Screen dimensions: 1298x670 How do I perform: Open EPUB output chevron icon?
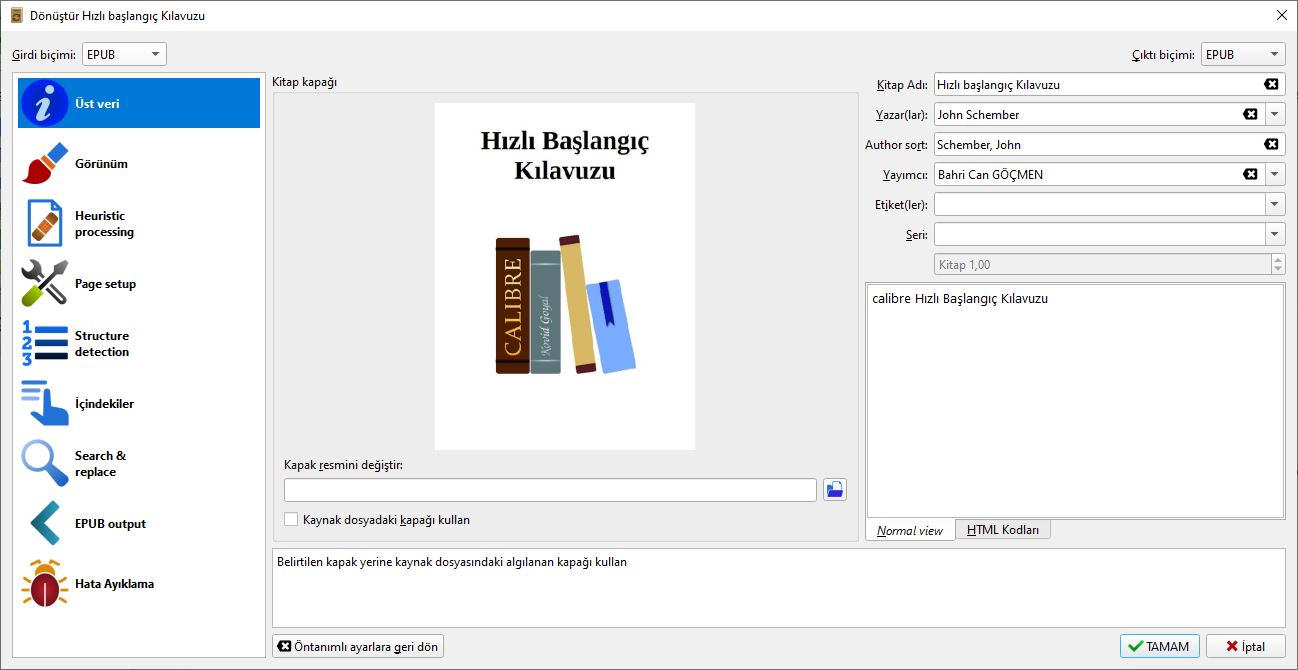(45, 524)
